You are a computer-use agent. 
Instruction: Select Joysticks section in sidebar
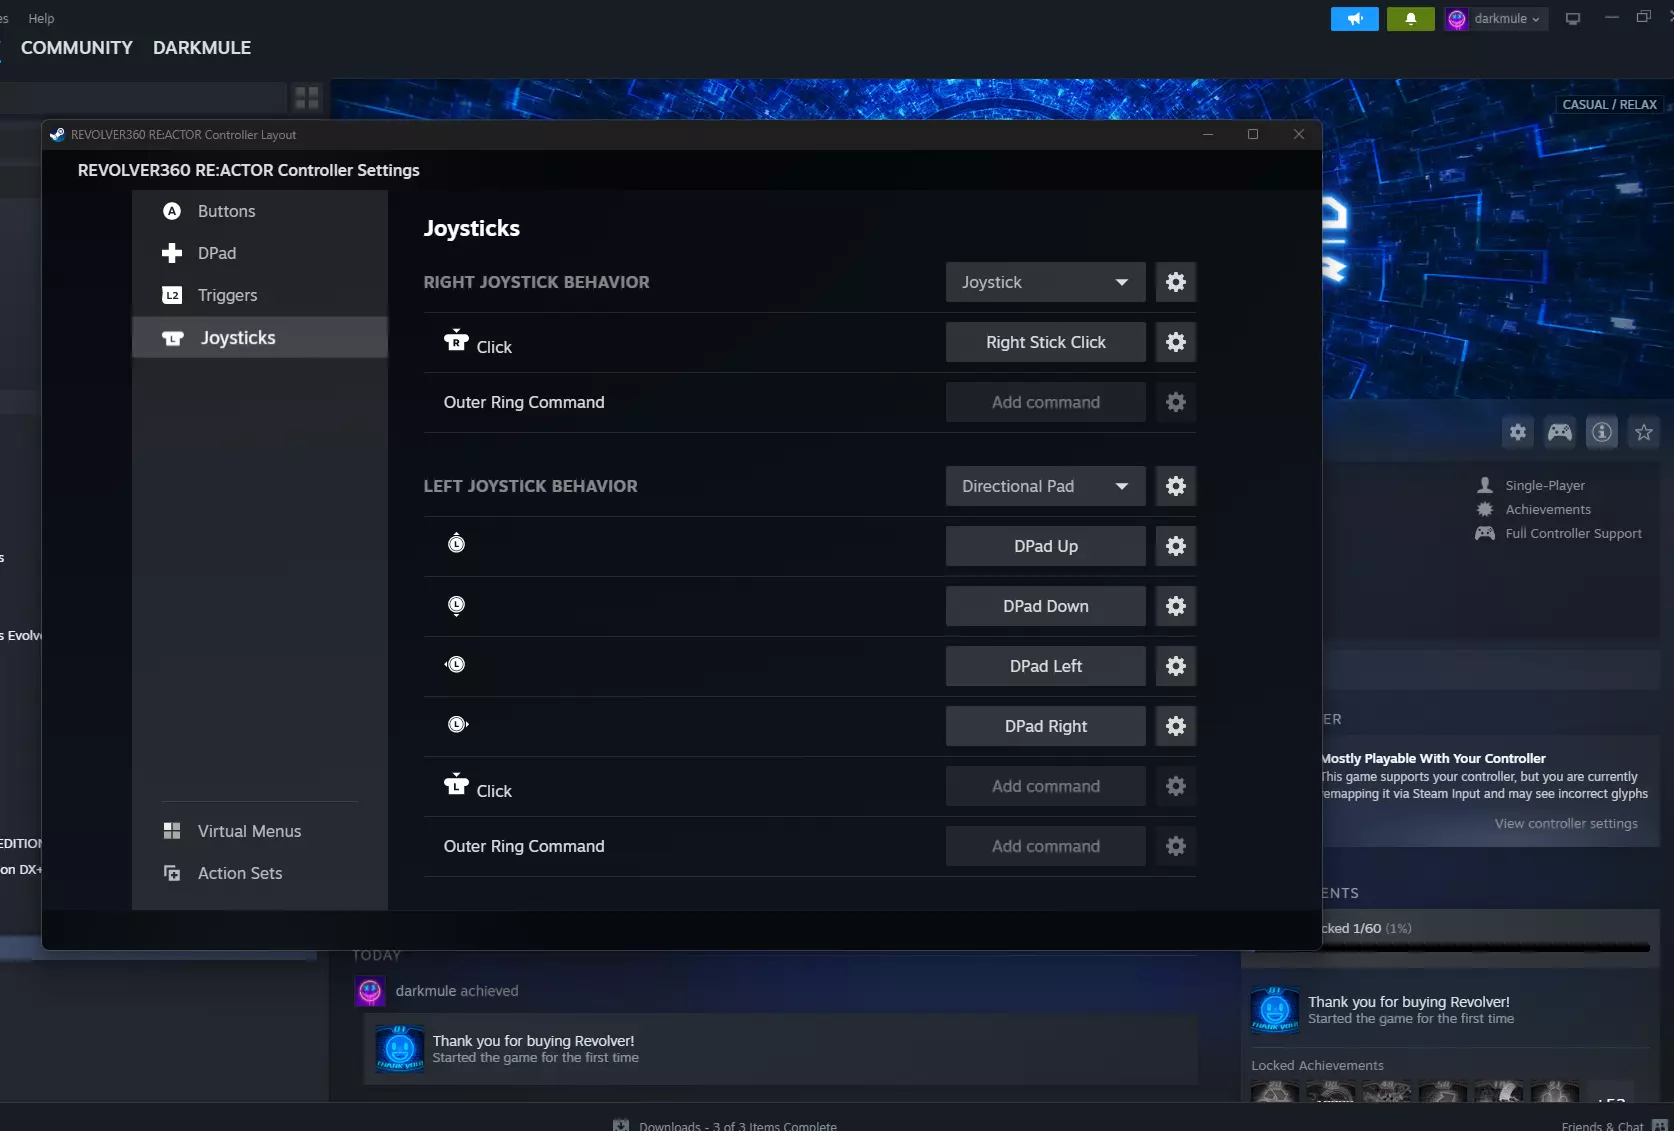pyautogui.click(x=260, y=338)
